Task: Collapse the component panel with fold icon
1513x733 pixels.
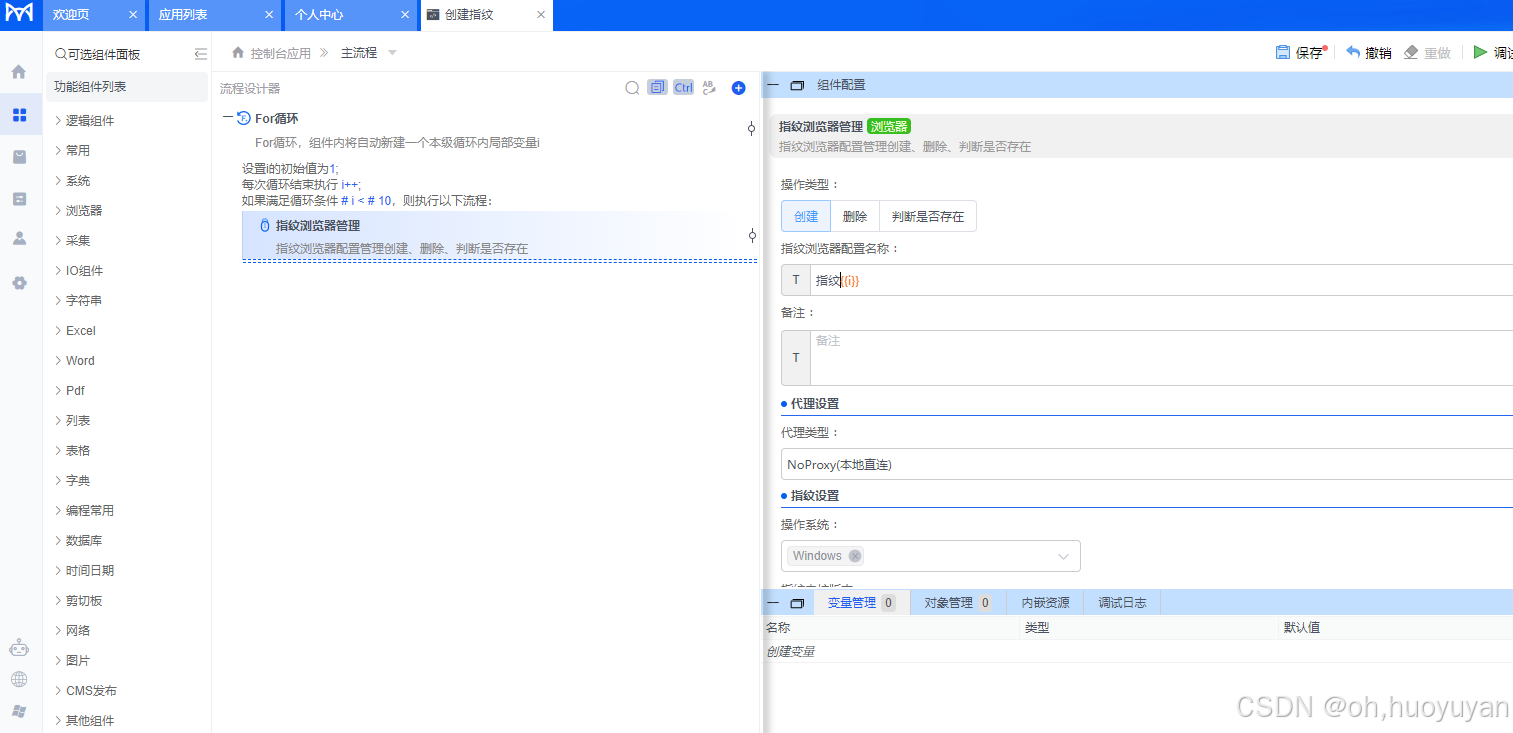Action: (200, 54)
